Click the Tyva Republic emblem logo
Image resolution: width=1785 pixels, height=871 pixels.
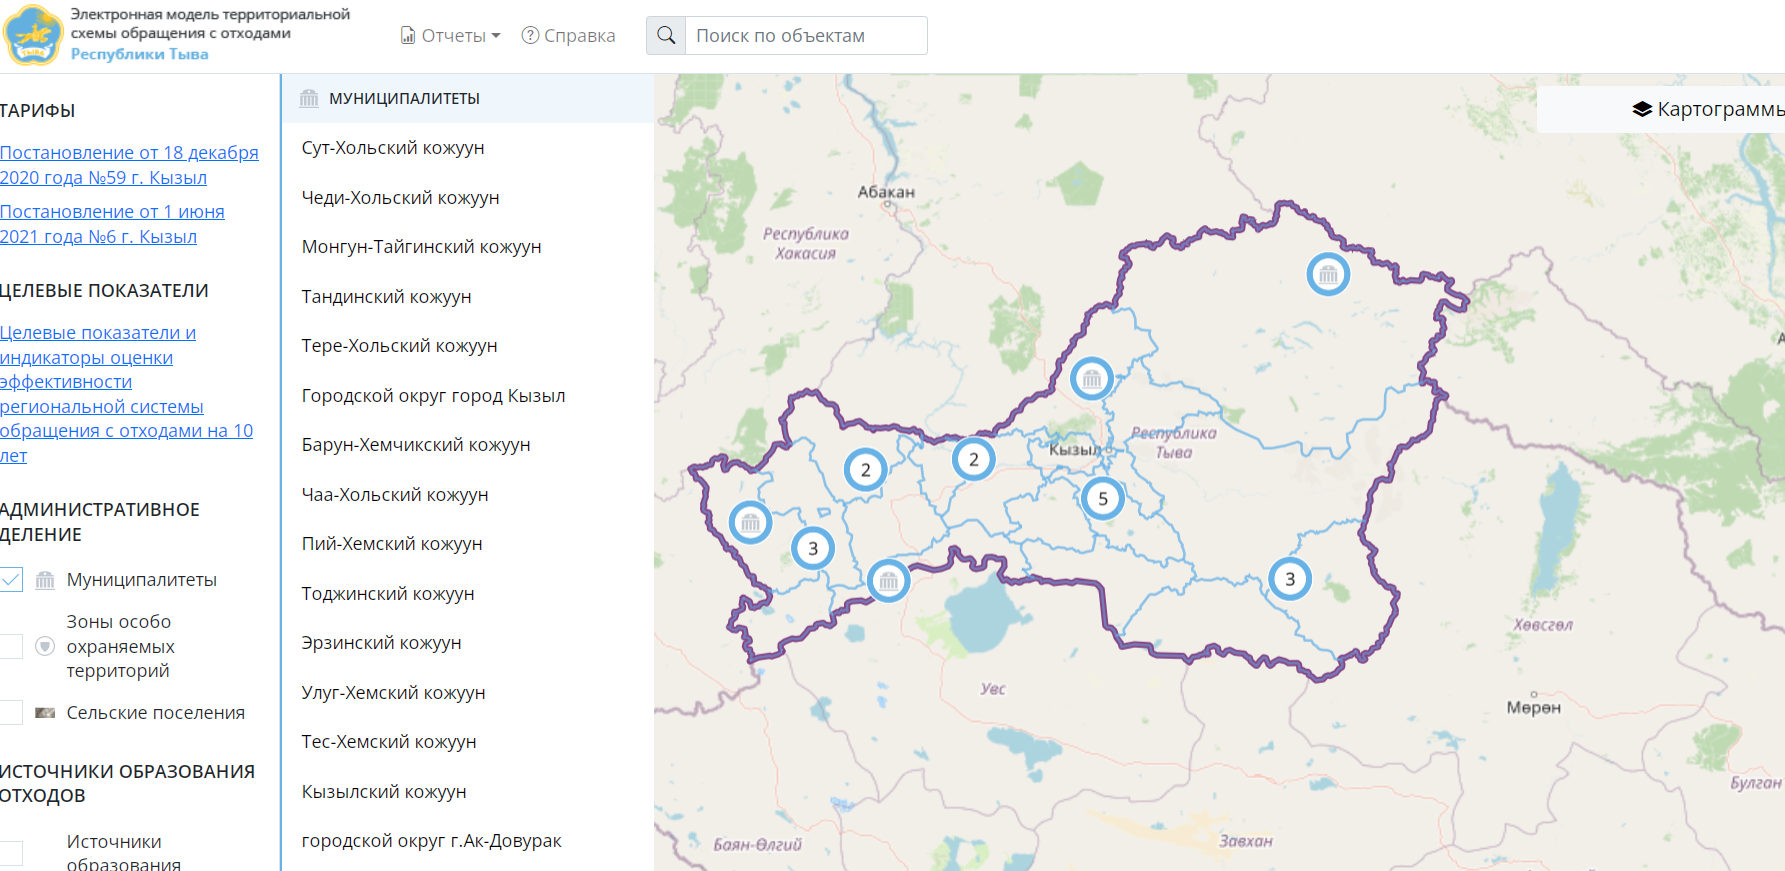[x=33, y=35]
